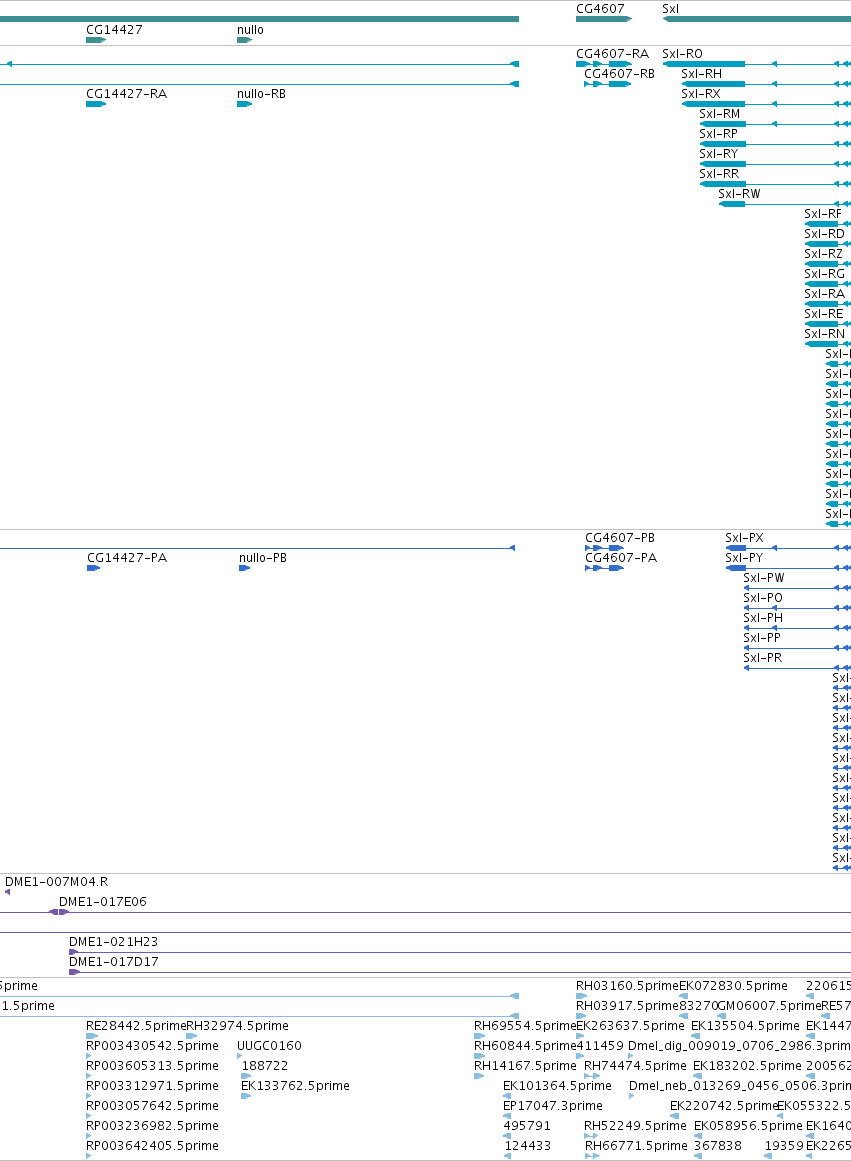
Task: Open the RP003642405.5prime EST label
Action: click(153, 1146)
